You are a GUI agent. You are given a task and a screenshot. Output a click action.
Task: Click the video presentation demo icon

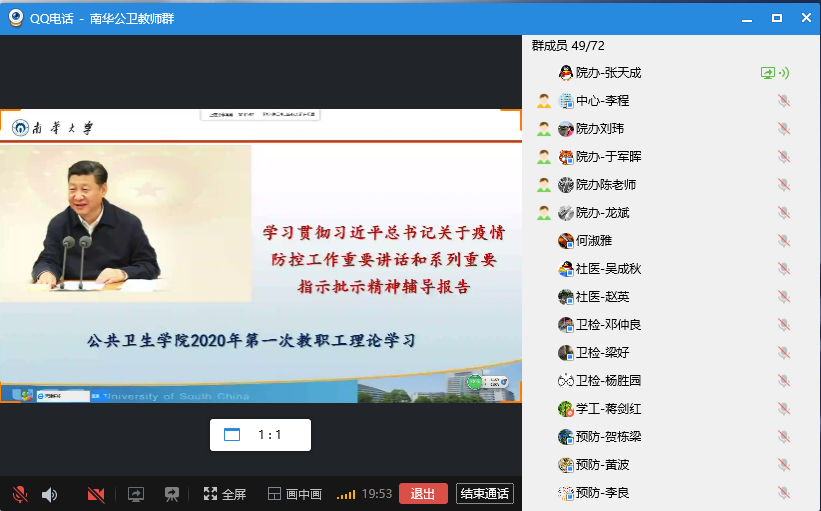coord(172,494)
